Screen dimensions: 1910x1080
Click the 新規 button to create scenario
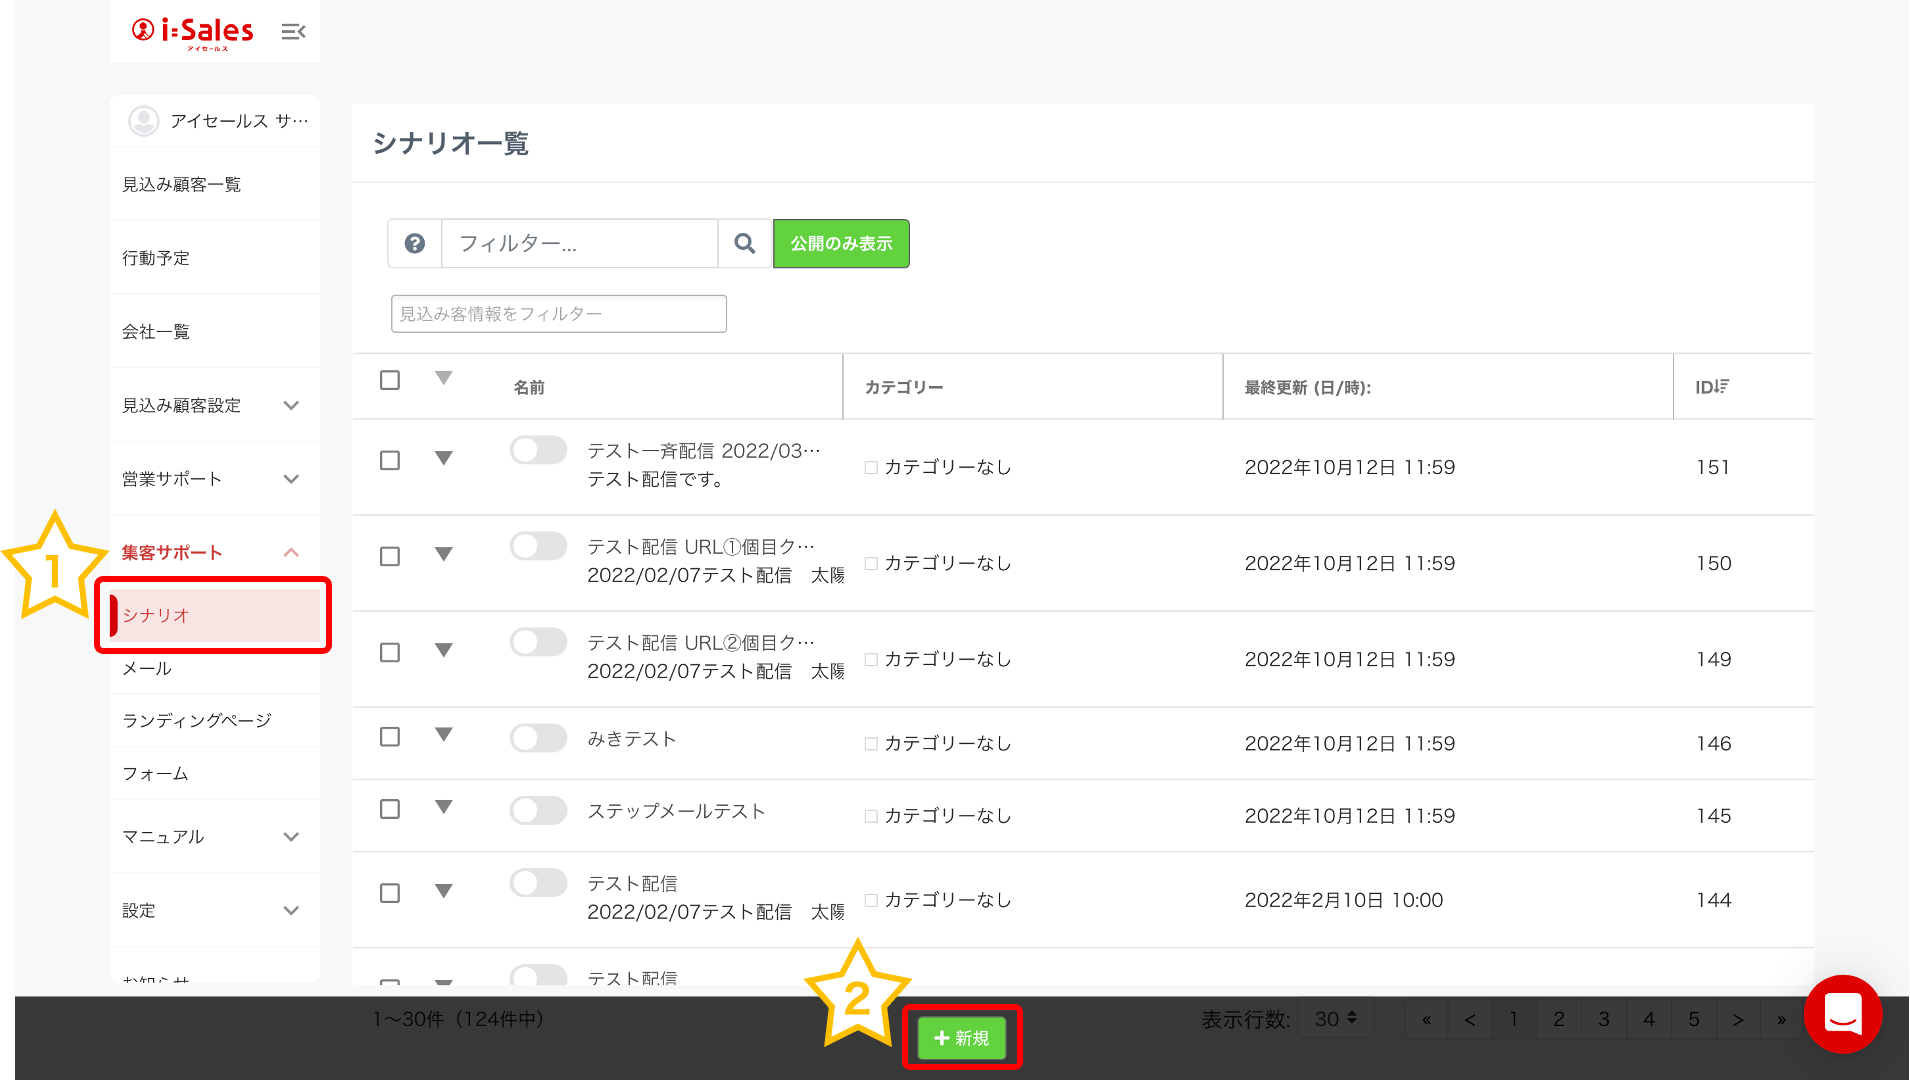coord(962,1038)
